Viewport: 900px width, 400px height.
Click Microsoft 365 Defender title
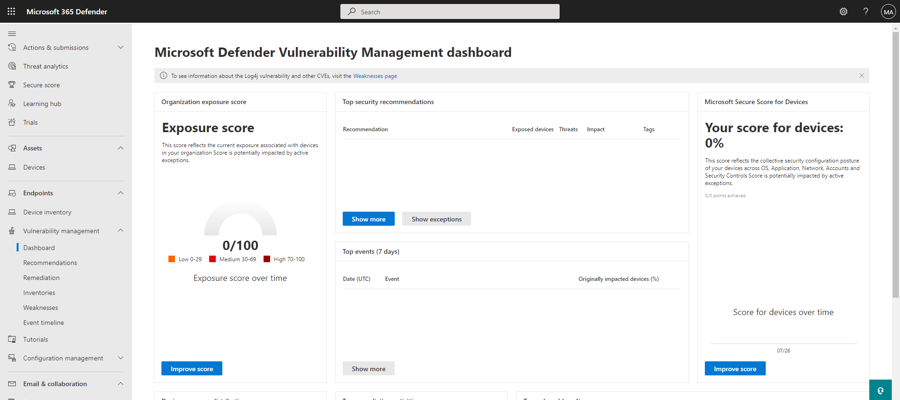pos(67,11)
